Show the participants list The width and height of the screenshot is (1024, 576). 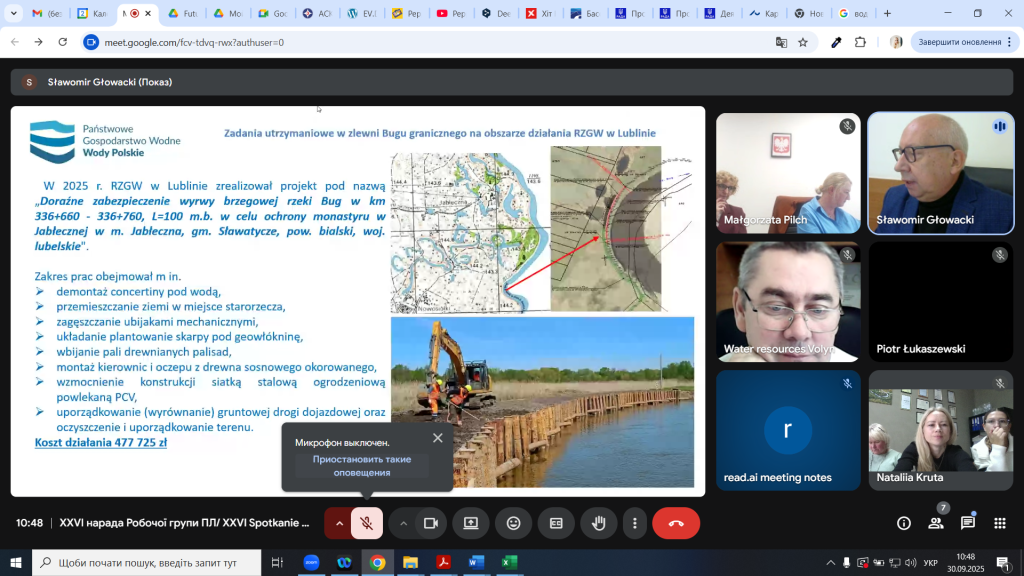click(936, 523)
